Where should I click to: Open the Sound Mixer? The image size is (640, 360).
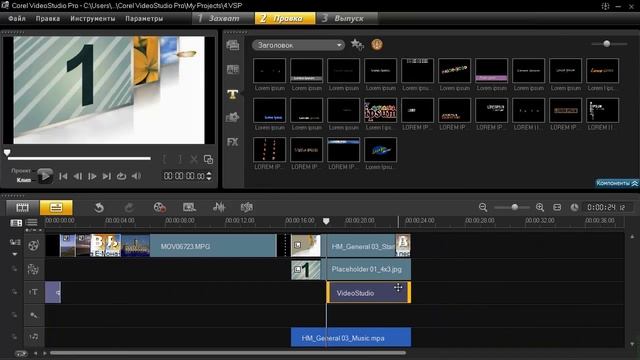[219, 207]
